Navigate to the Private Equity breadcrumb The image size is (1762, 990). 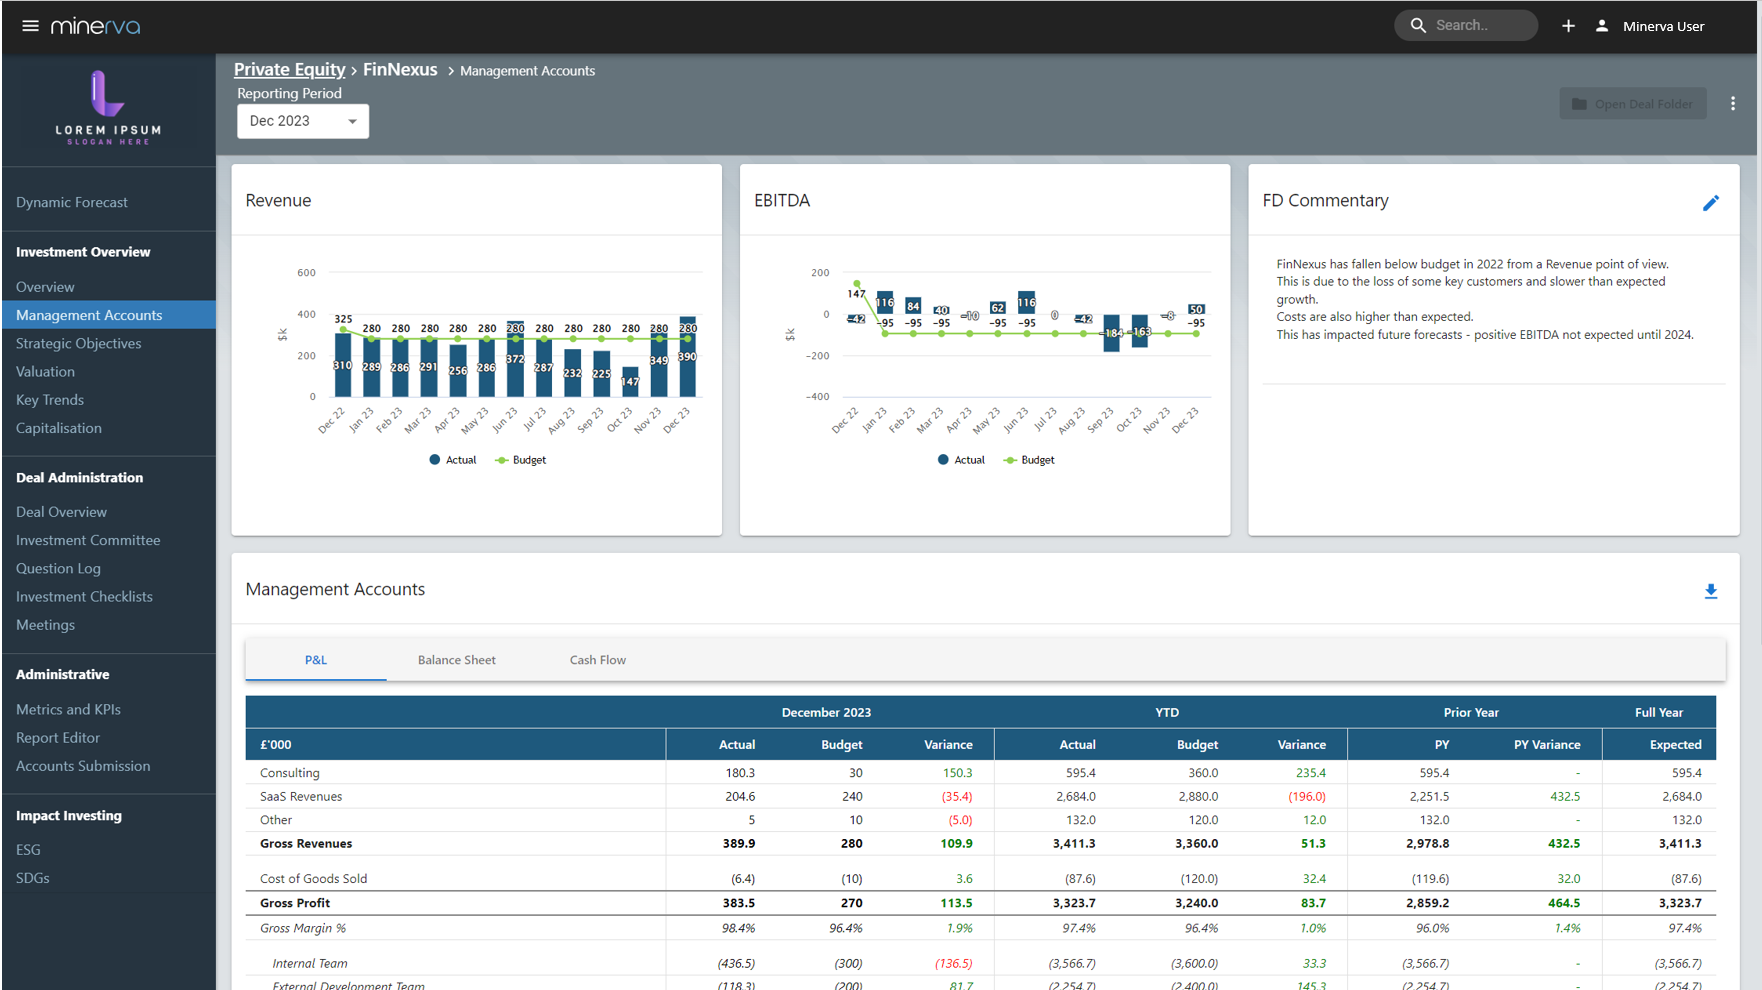[x=289, y=69]
